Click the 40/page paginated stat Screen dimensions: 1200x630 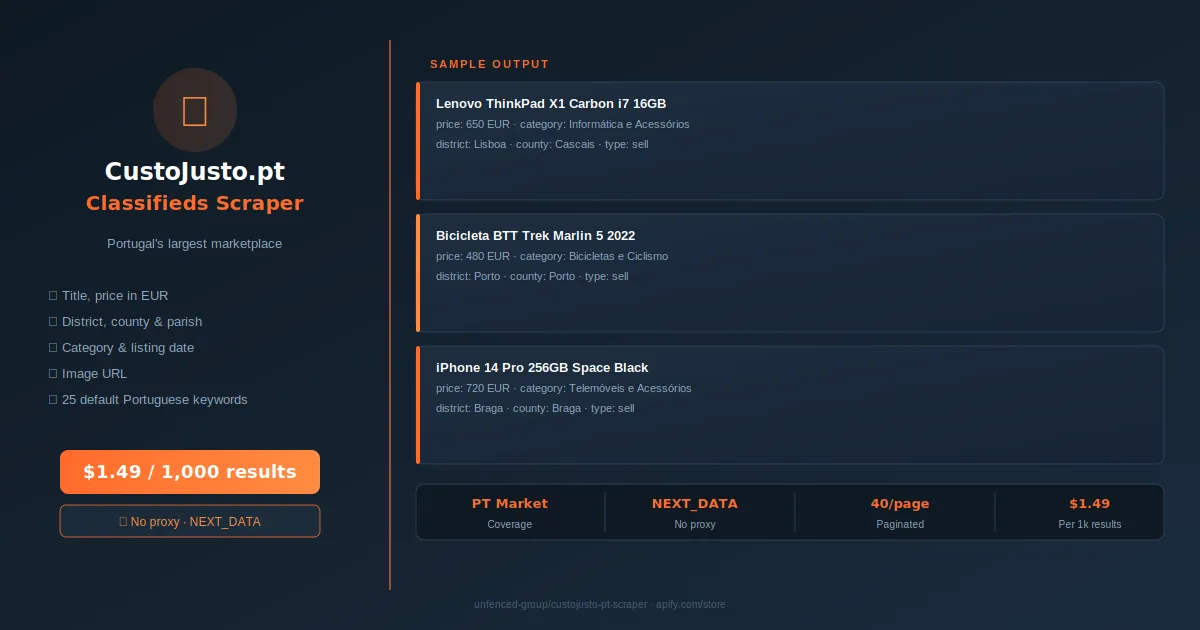900,512
